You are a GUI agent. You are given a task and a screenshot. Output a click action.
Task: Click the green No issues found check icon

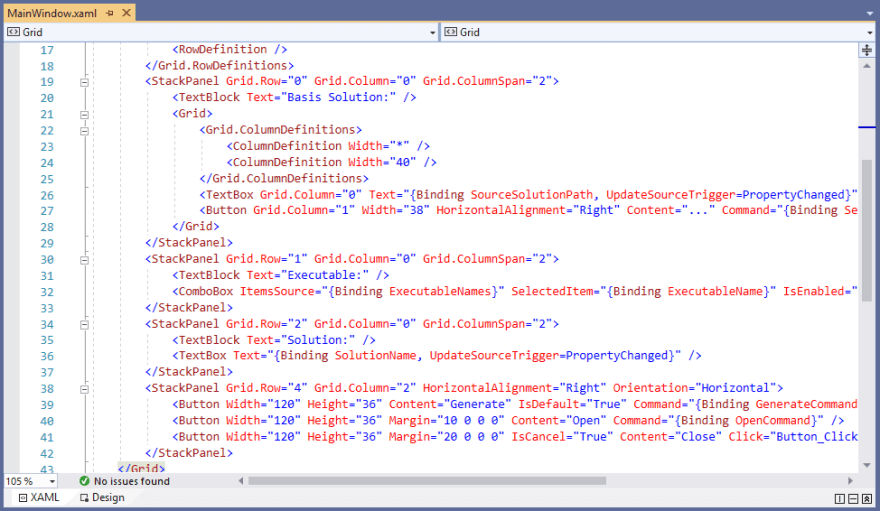click(x=84, y=481)
